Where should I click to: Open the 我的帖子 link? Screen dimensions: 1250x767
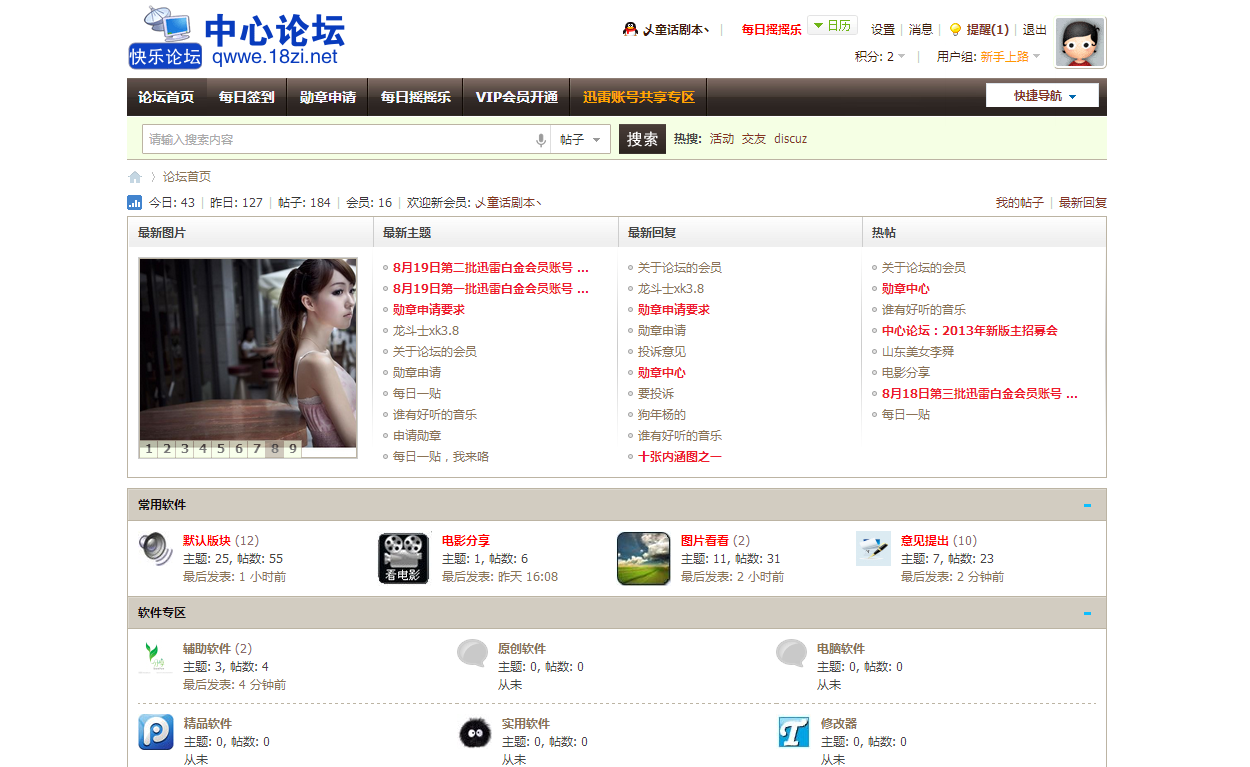click(1019, 203)
